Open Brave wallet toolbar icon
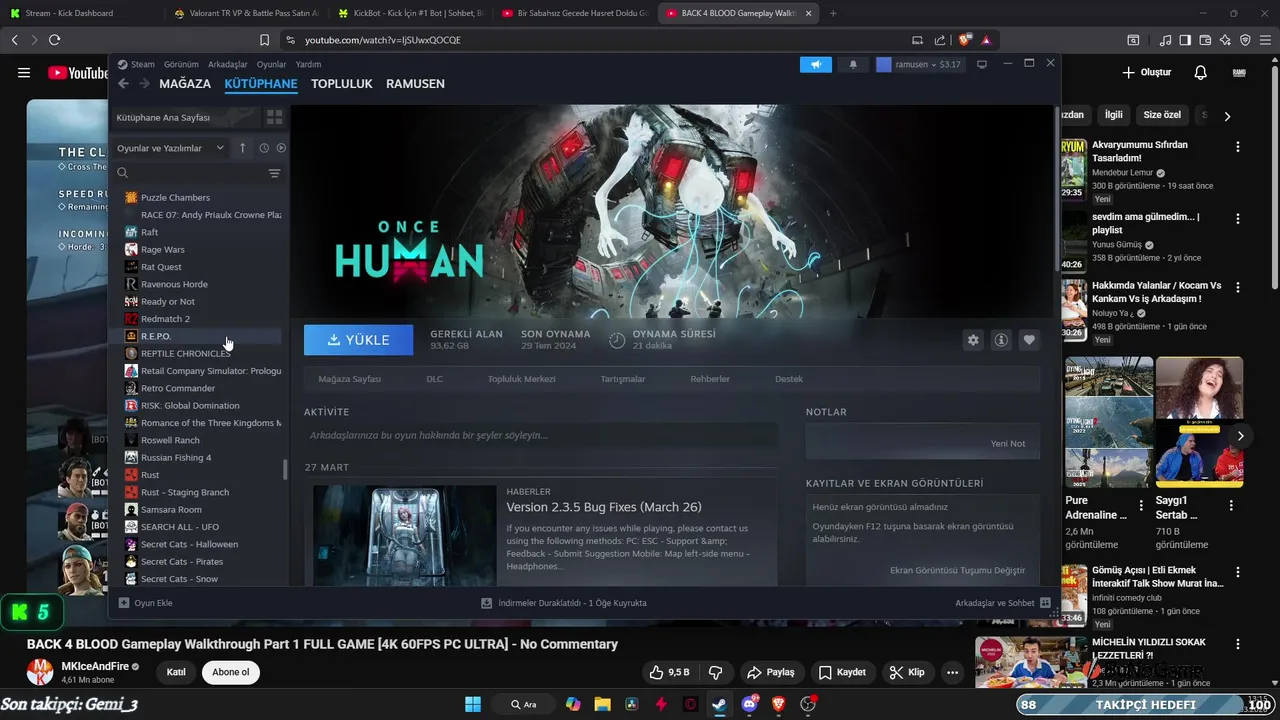 coord(1205,40)
